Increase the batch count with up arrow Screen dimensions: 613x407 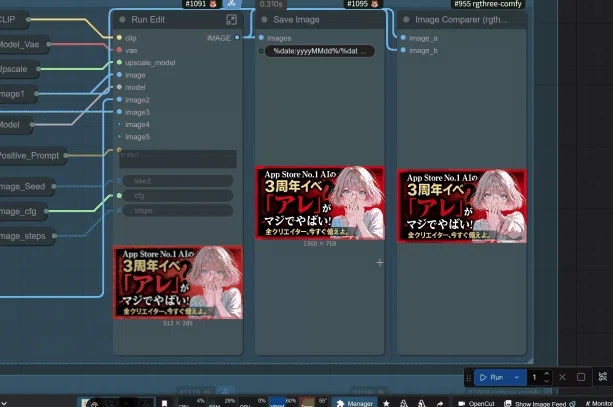[547, 374]
